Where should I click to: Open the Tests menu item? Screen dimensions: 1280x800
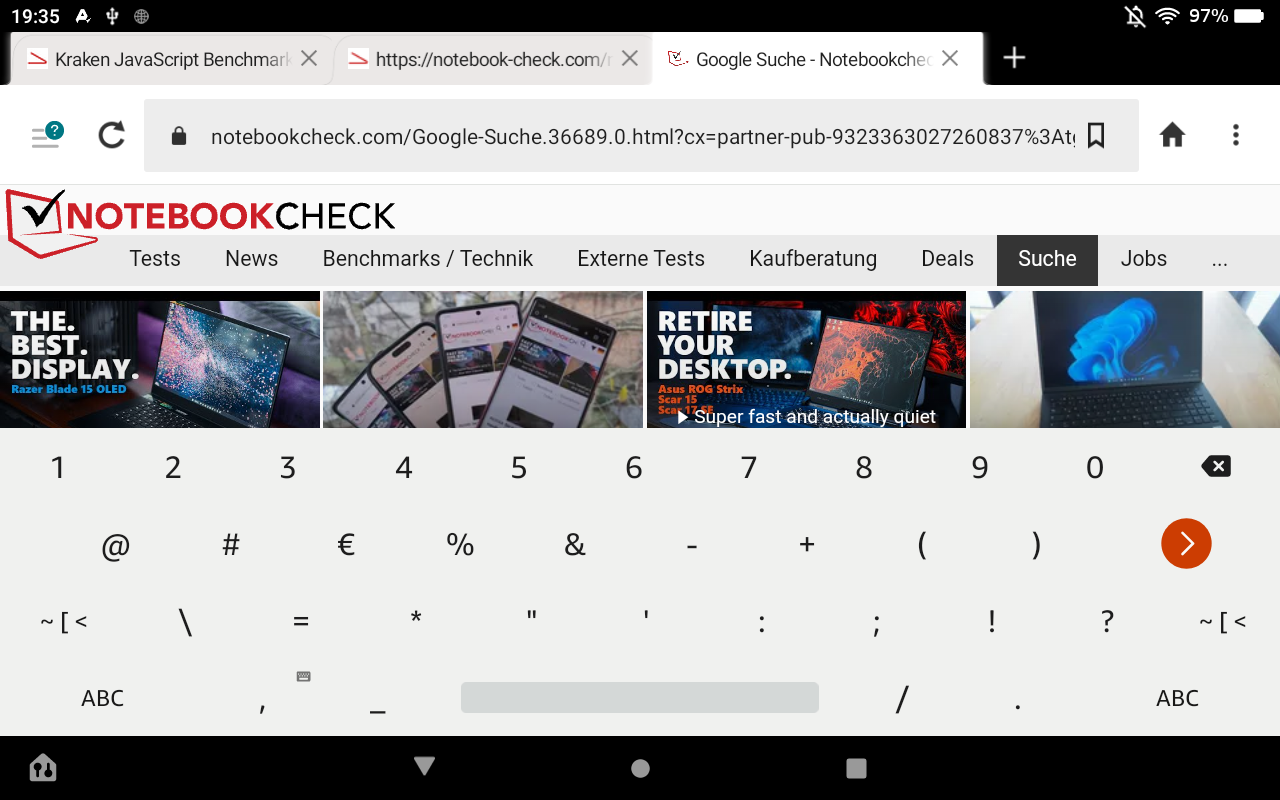coord(155,259)
